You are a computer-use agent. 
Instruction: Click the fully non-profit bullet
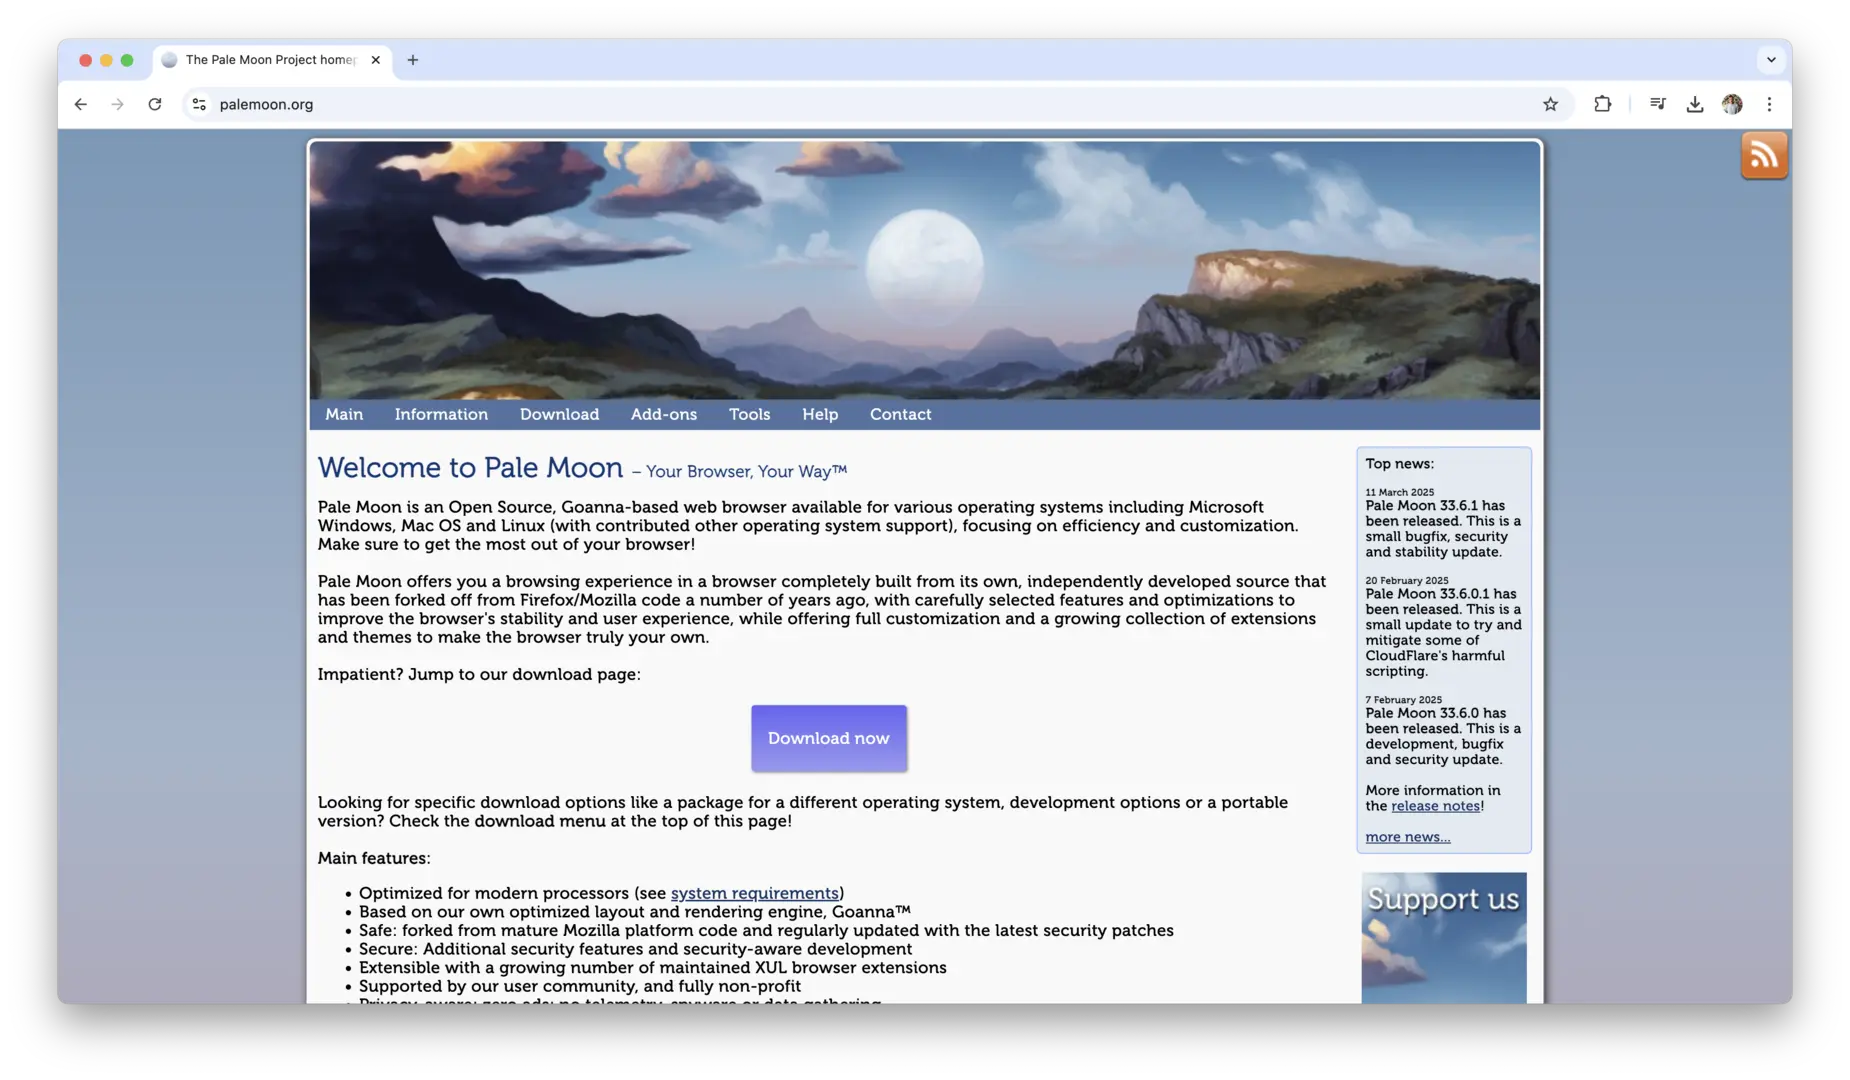pos(579,986)
